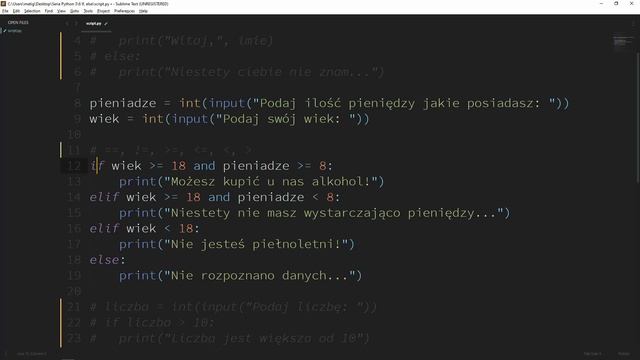Open the Preferences menu

pos(124,11)
